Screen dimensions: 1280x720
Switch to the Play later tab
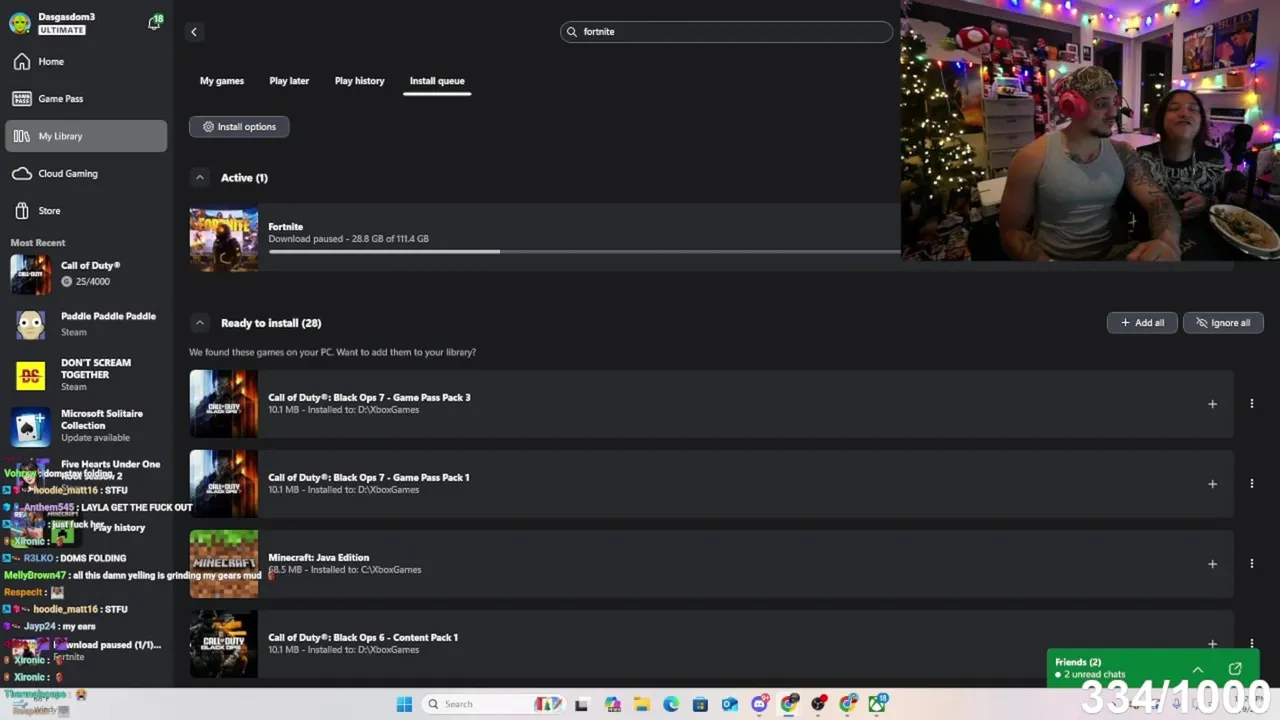pos(289,81)
